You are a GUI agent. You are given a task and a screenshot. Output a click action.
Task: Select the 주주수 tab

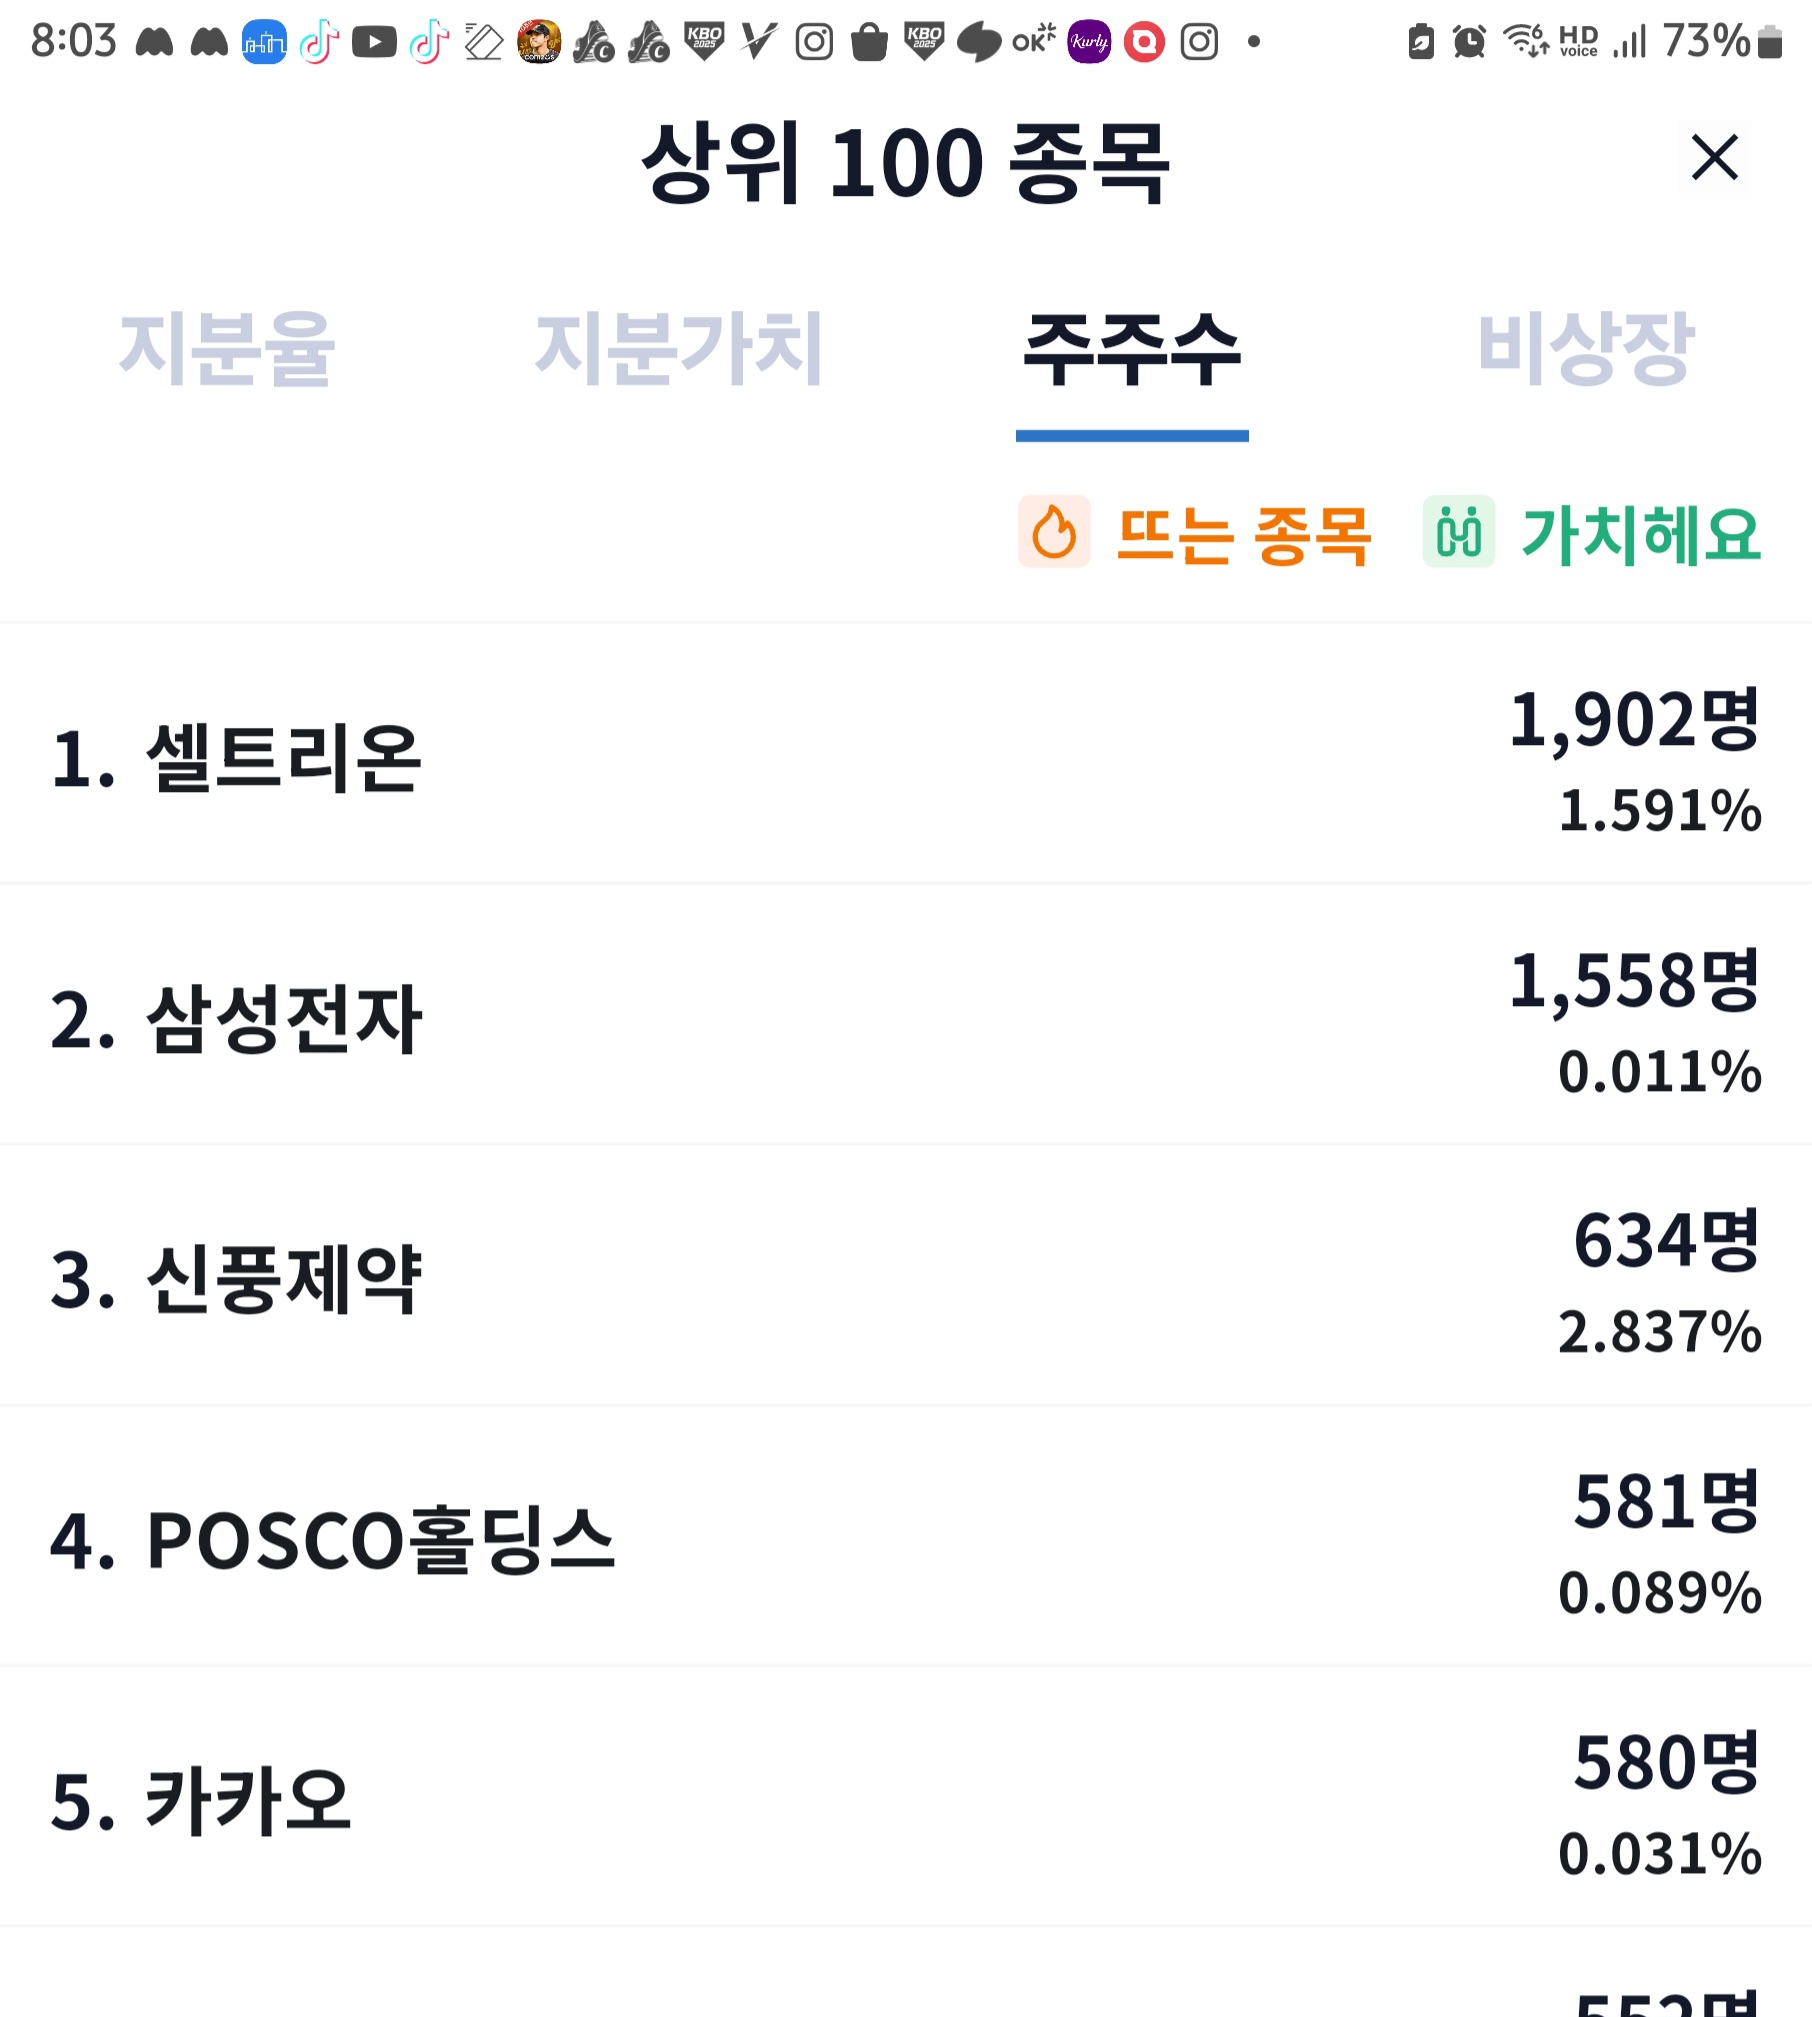click(1132, 348)
